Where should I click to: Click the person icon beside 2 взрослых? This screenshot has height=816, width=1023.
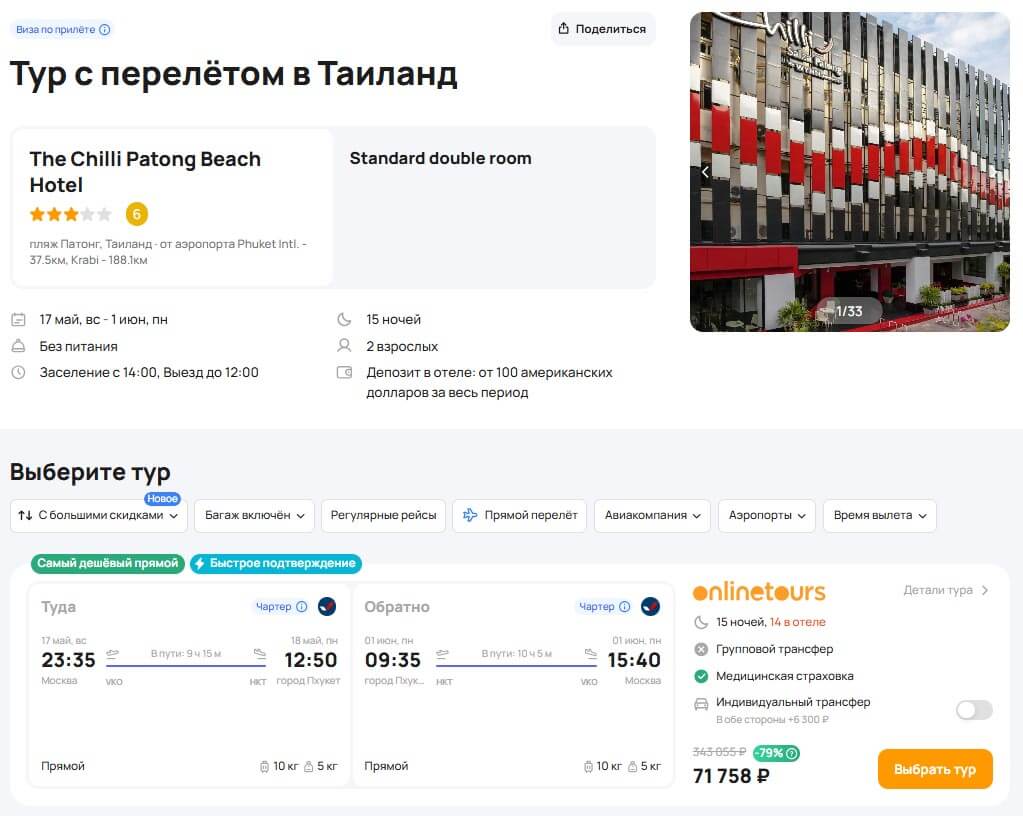point(344,346)
